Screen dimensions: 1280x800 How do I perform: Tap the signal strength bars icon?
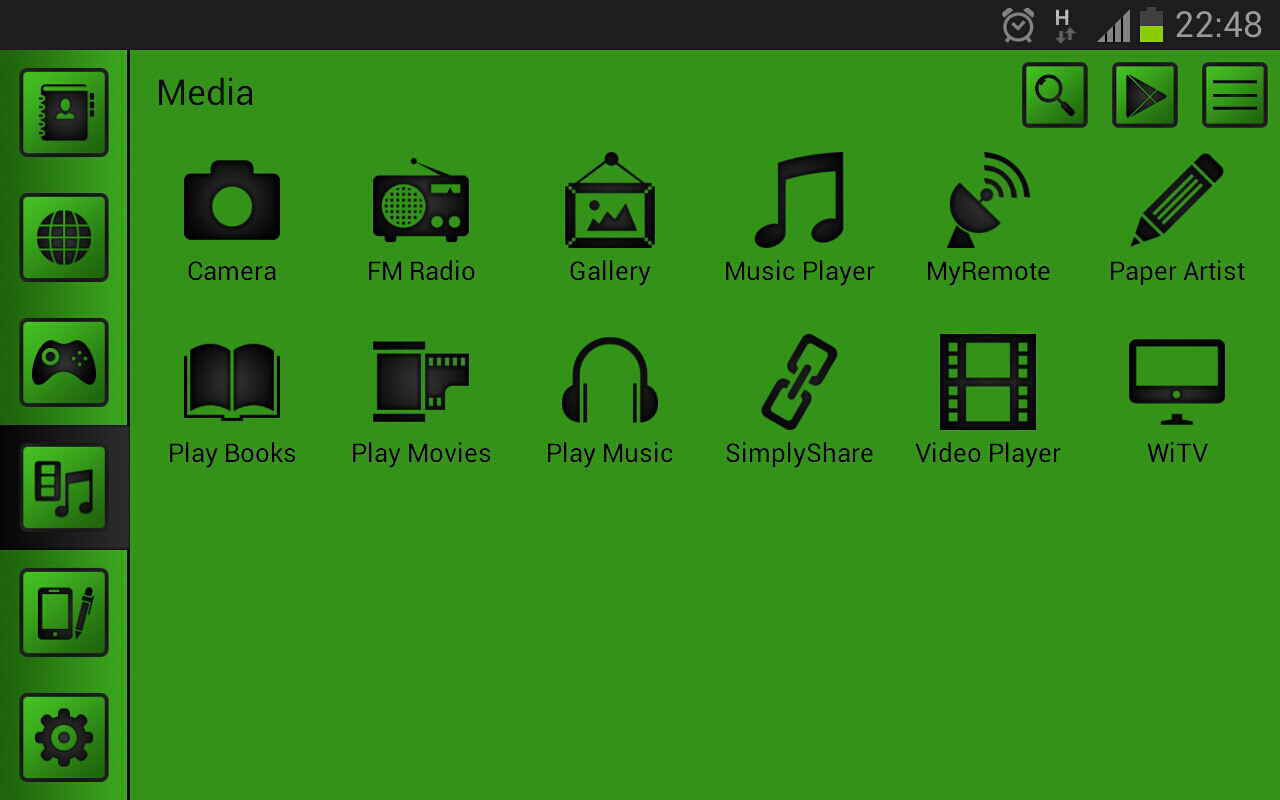(x=1114, y=26)
